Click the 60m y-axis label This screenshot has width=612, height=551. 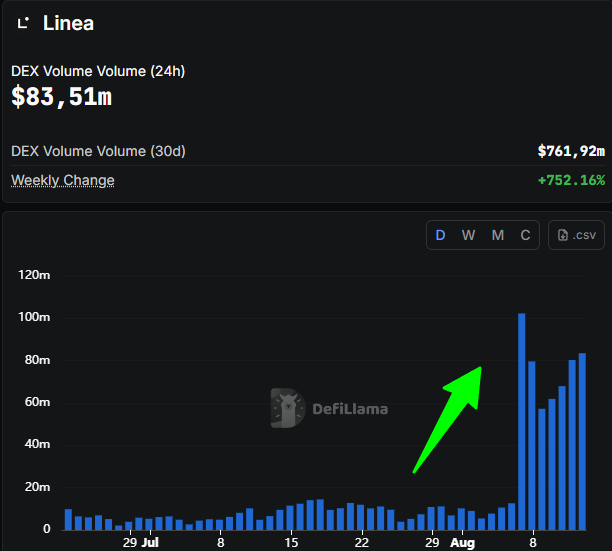click(37, 402)
